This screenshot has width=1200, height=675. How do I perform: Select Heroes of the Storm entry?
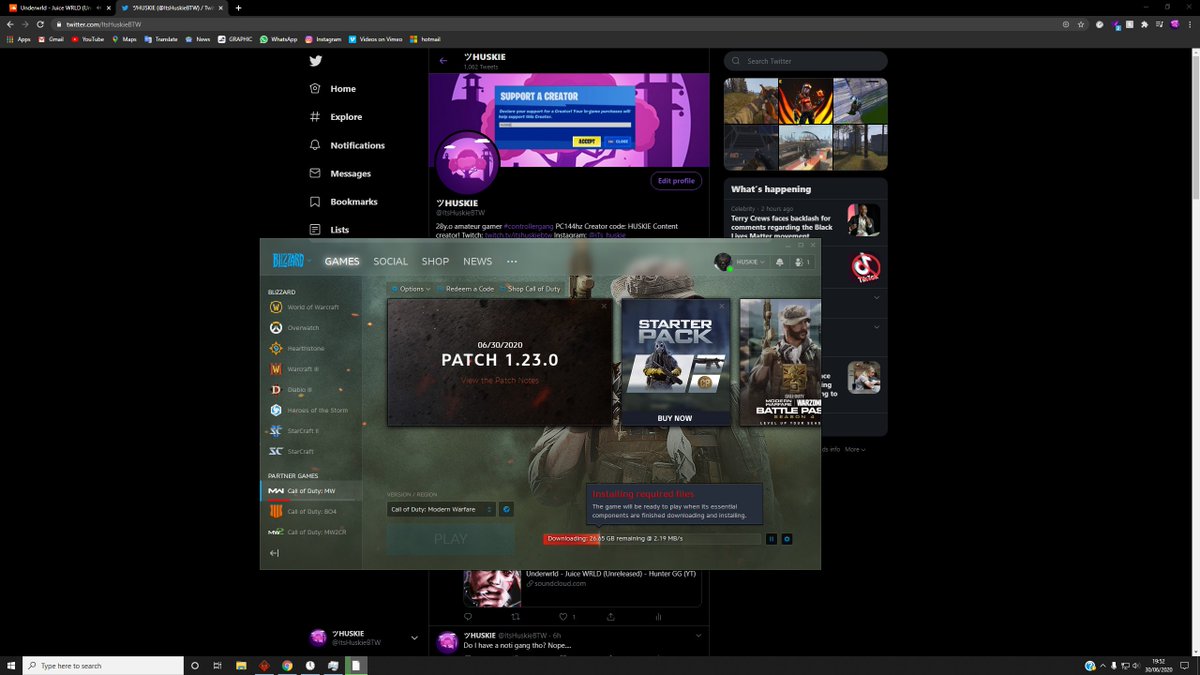pyautogui.click(x=308, y=410)
